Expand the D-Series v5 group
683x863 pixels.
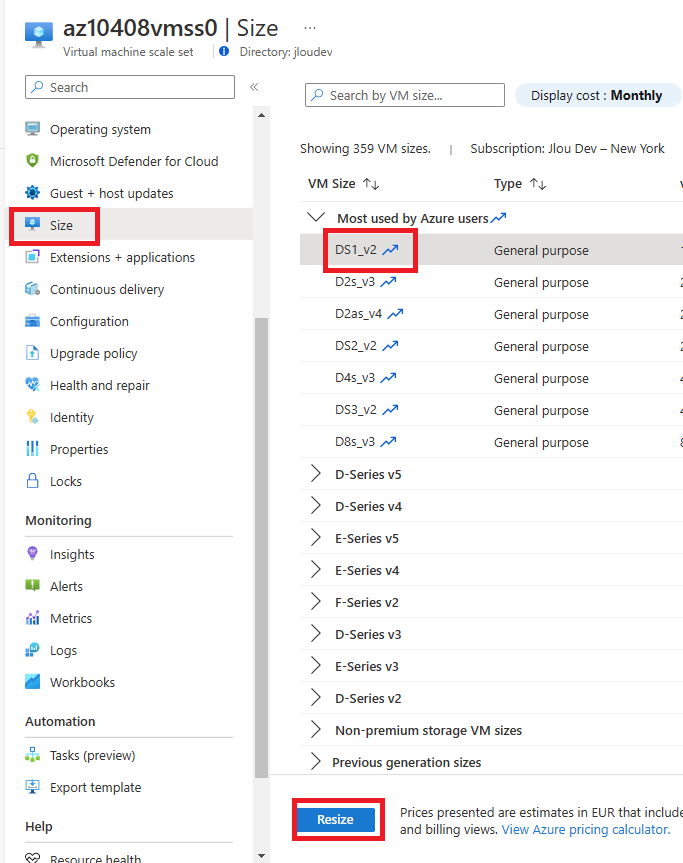[x=315, y=473]
